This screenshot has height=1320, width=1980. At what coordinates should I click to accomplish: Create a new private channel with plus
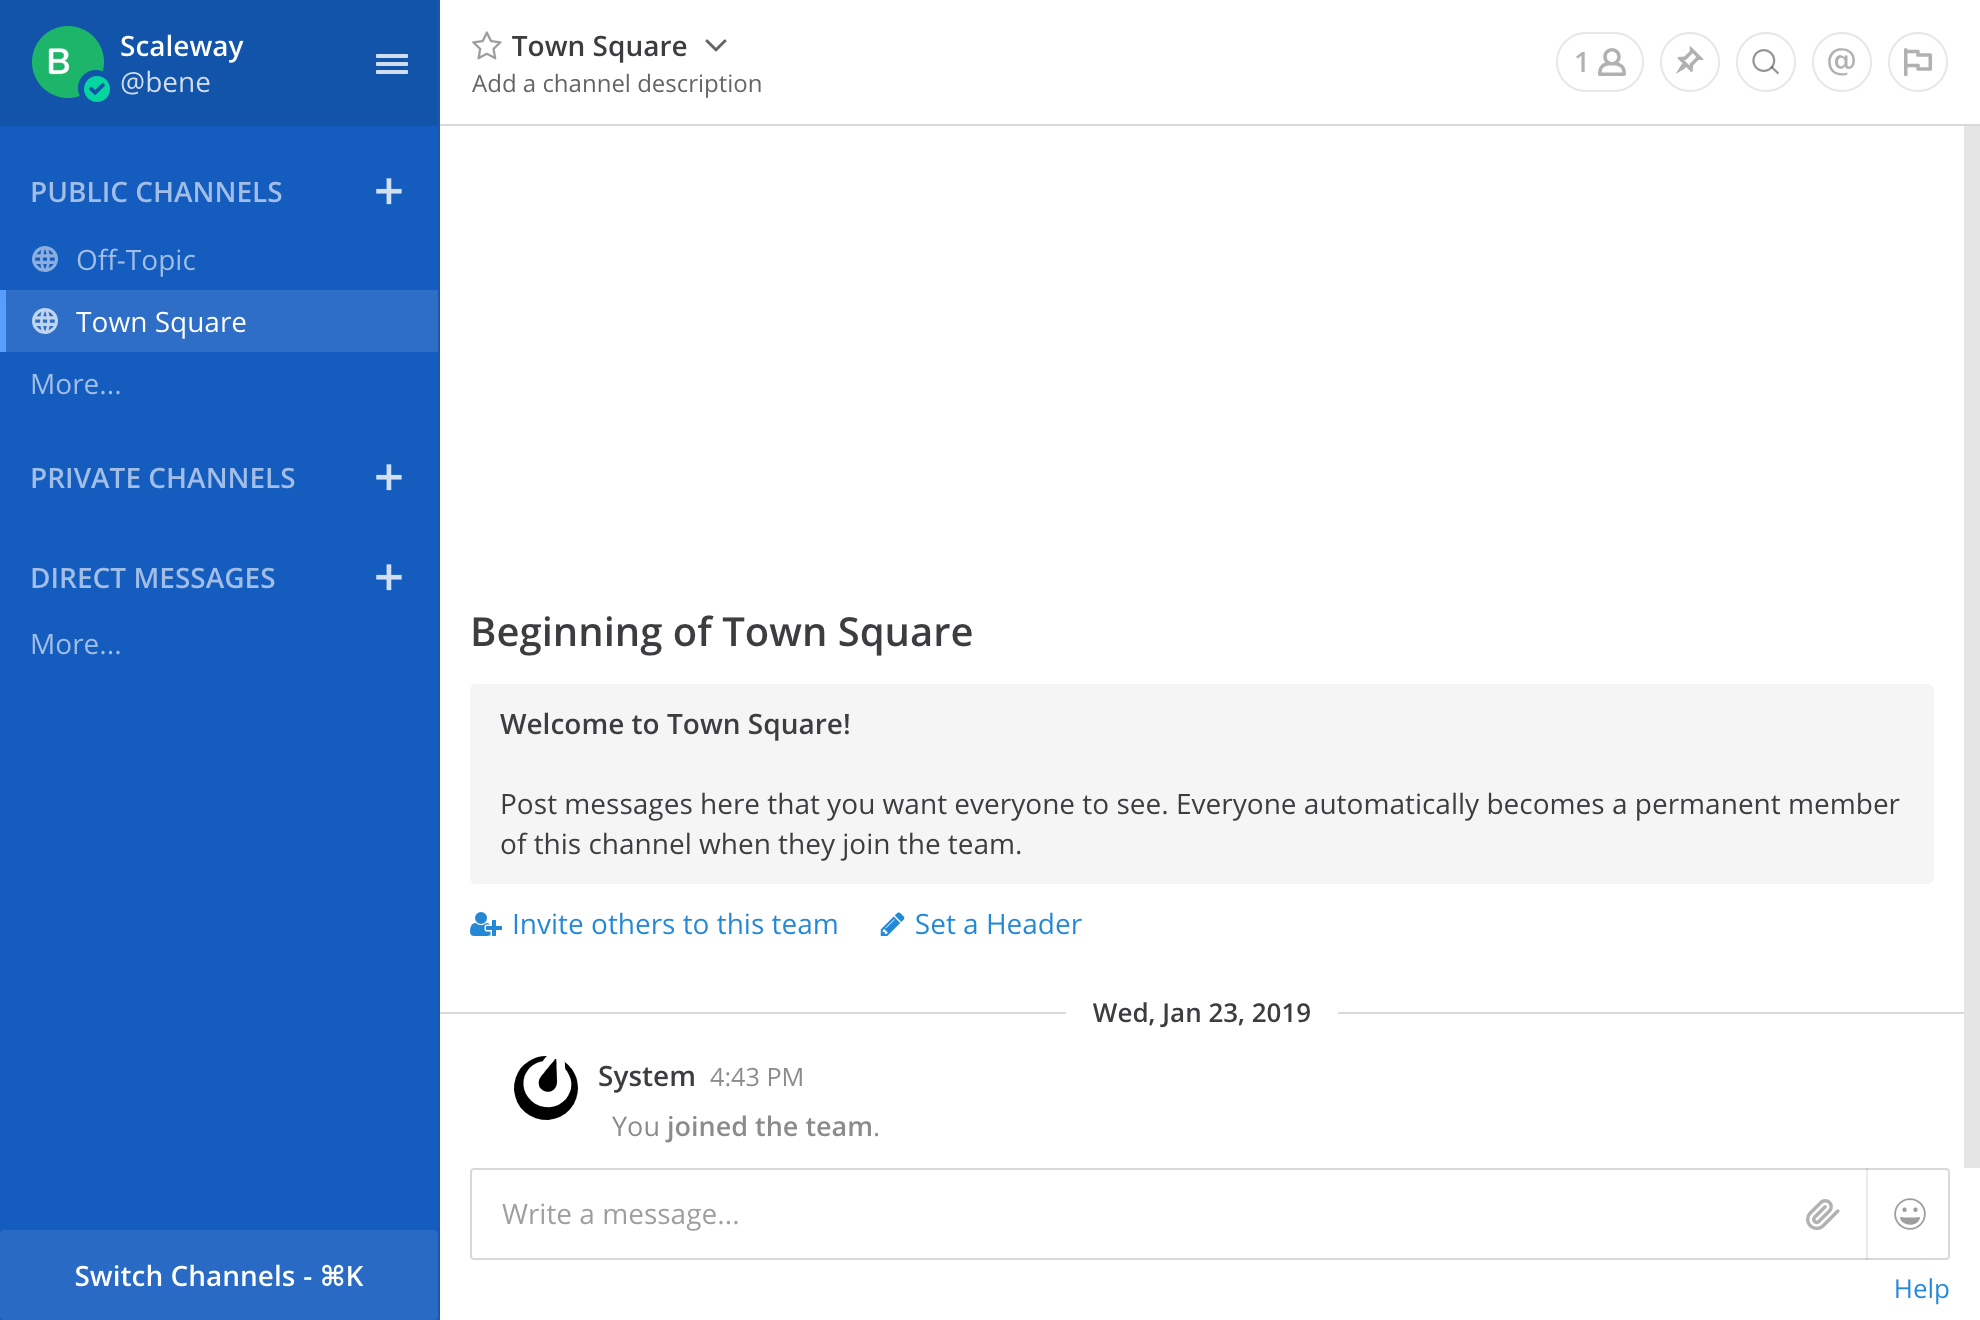(x=389, y=477)
